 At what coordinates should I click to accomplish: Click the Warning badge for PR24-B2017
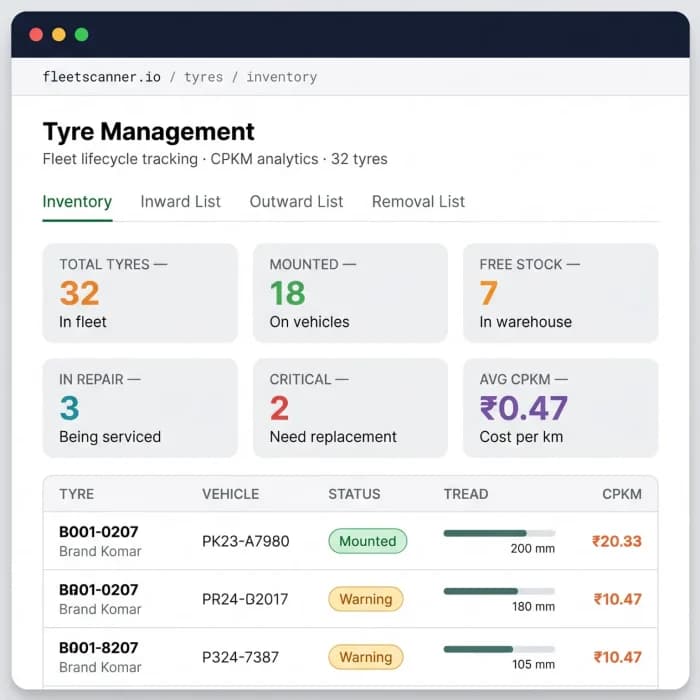click(366, 599)
